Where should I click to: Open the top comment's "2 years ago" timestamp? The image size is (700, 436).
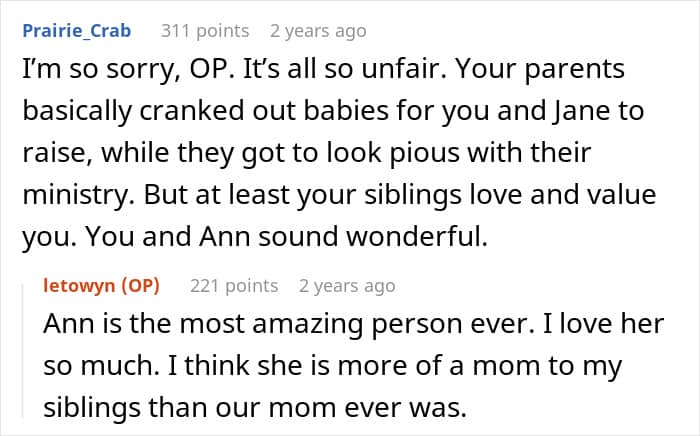[318, 31]
